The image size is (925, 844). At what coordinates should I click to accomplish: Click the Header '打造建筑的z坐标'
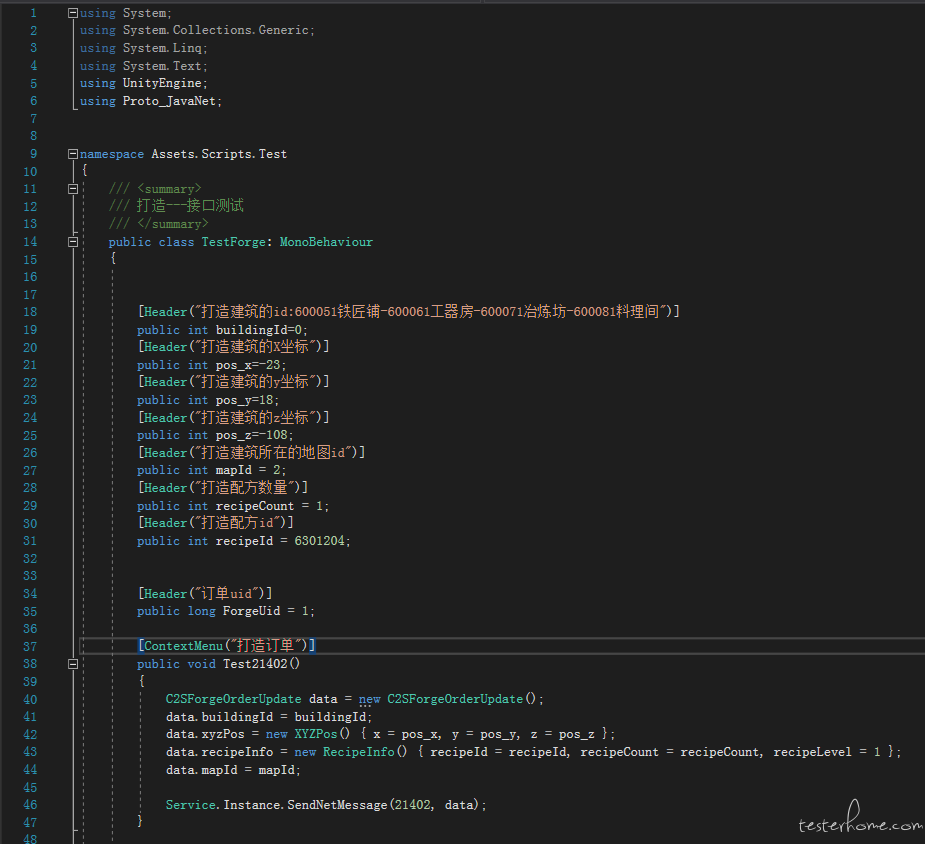234,418
